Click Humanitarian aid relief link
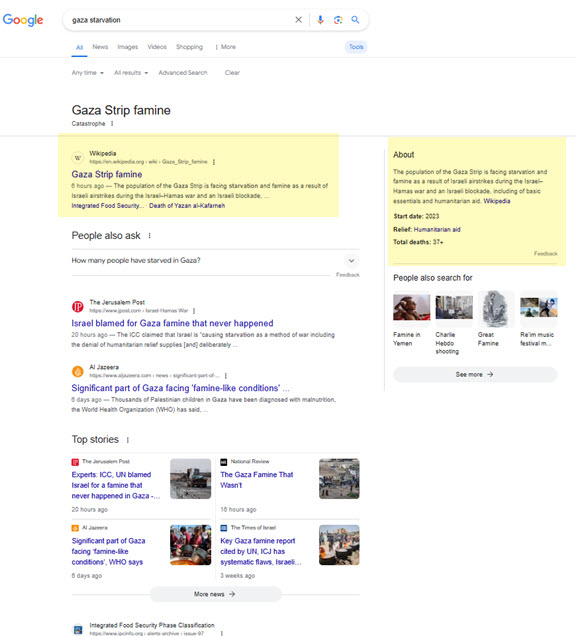This screenshot has width=576, height=636. 437,230
